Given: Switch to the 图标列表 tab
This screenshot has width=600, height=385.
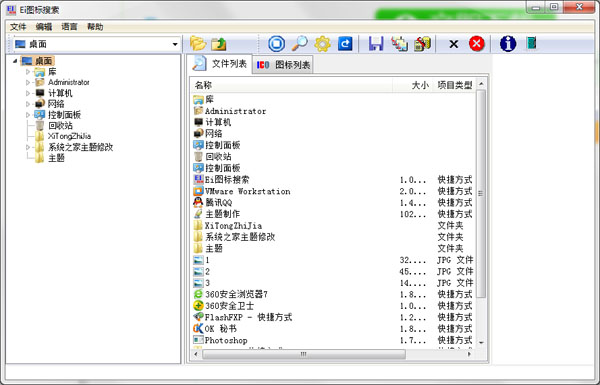Looking at the screenshot, I should tap(283, 65).
